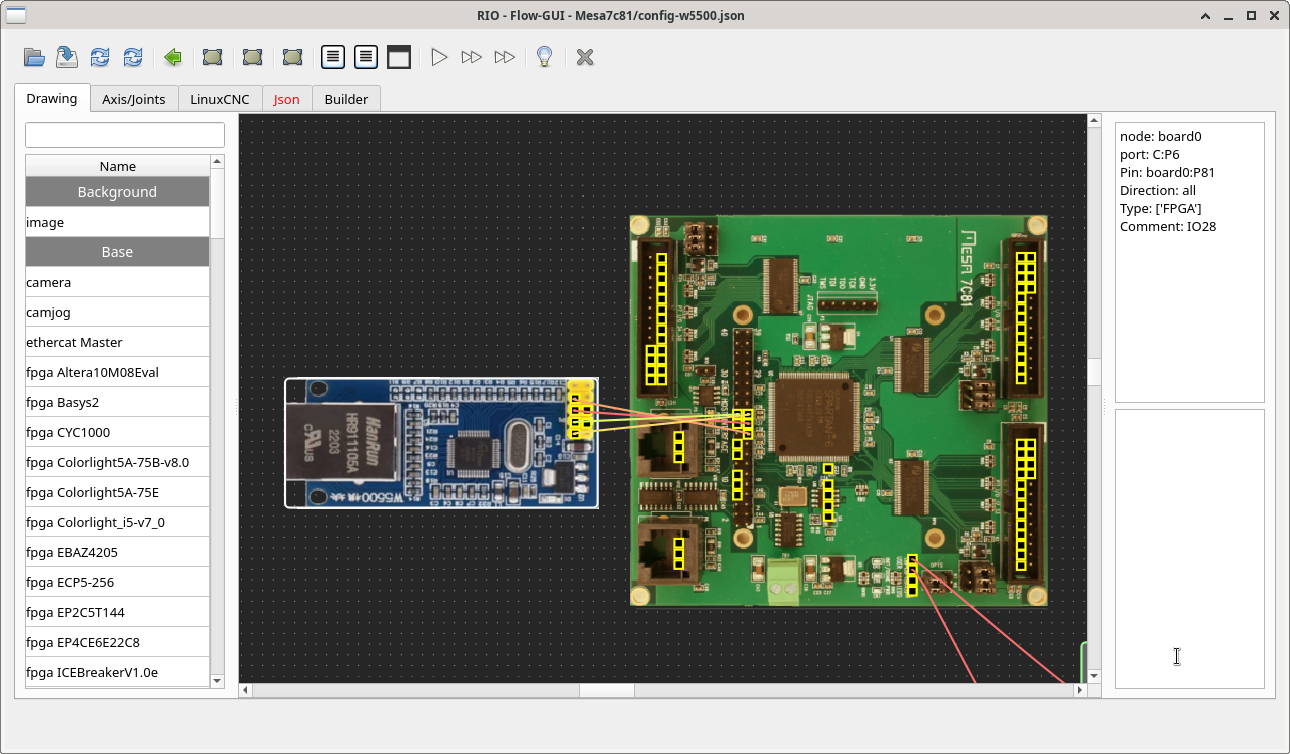Click the gray X icon in toolbar
Screen dimensions: 1290x754
tap(585, 57)
